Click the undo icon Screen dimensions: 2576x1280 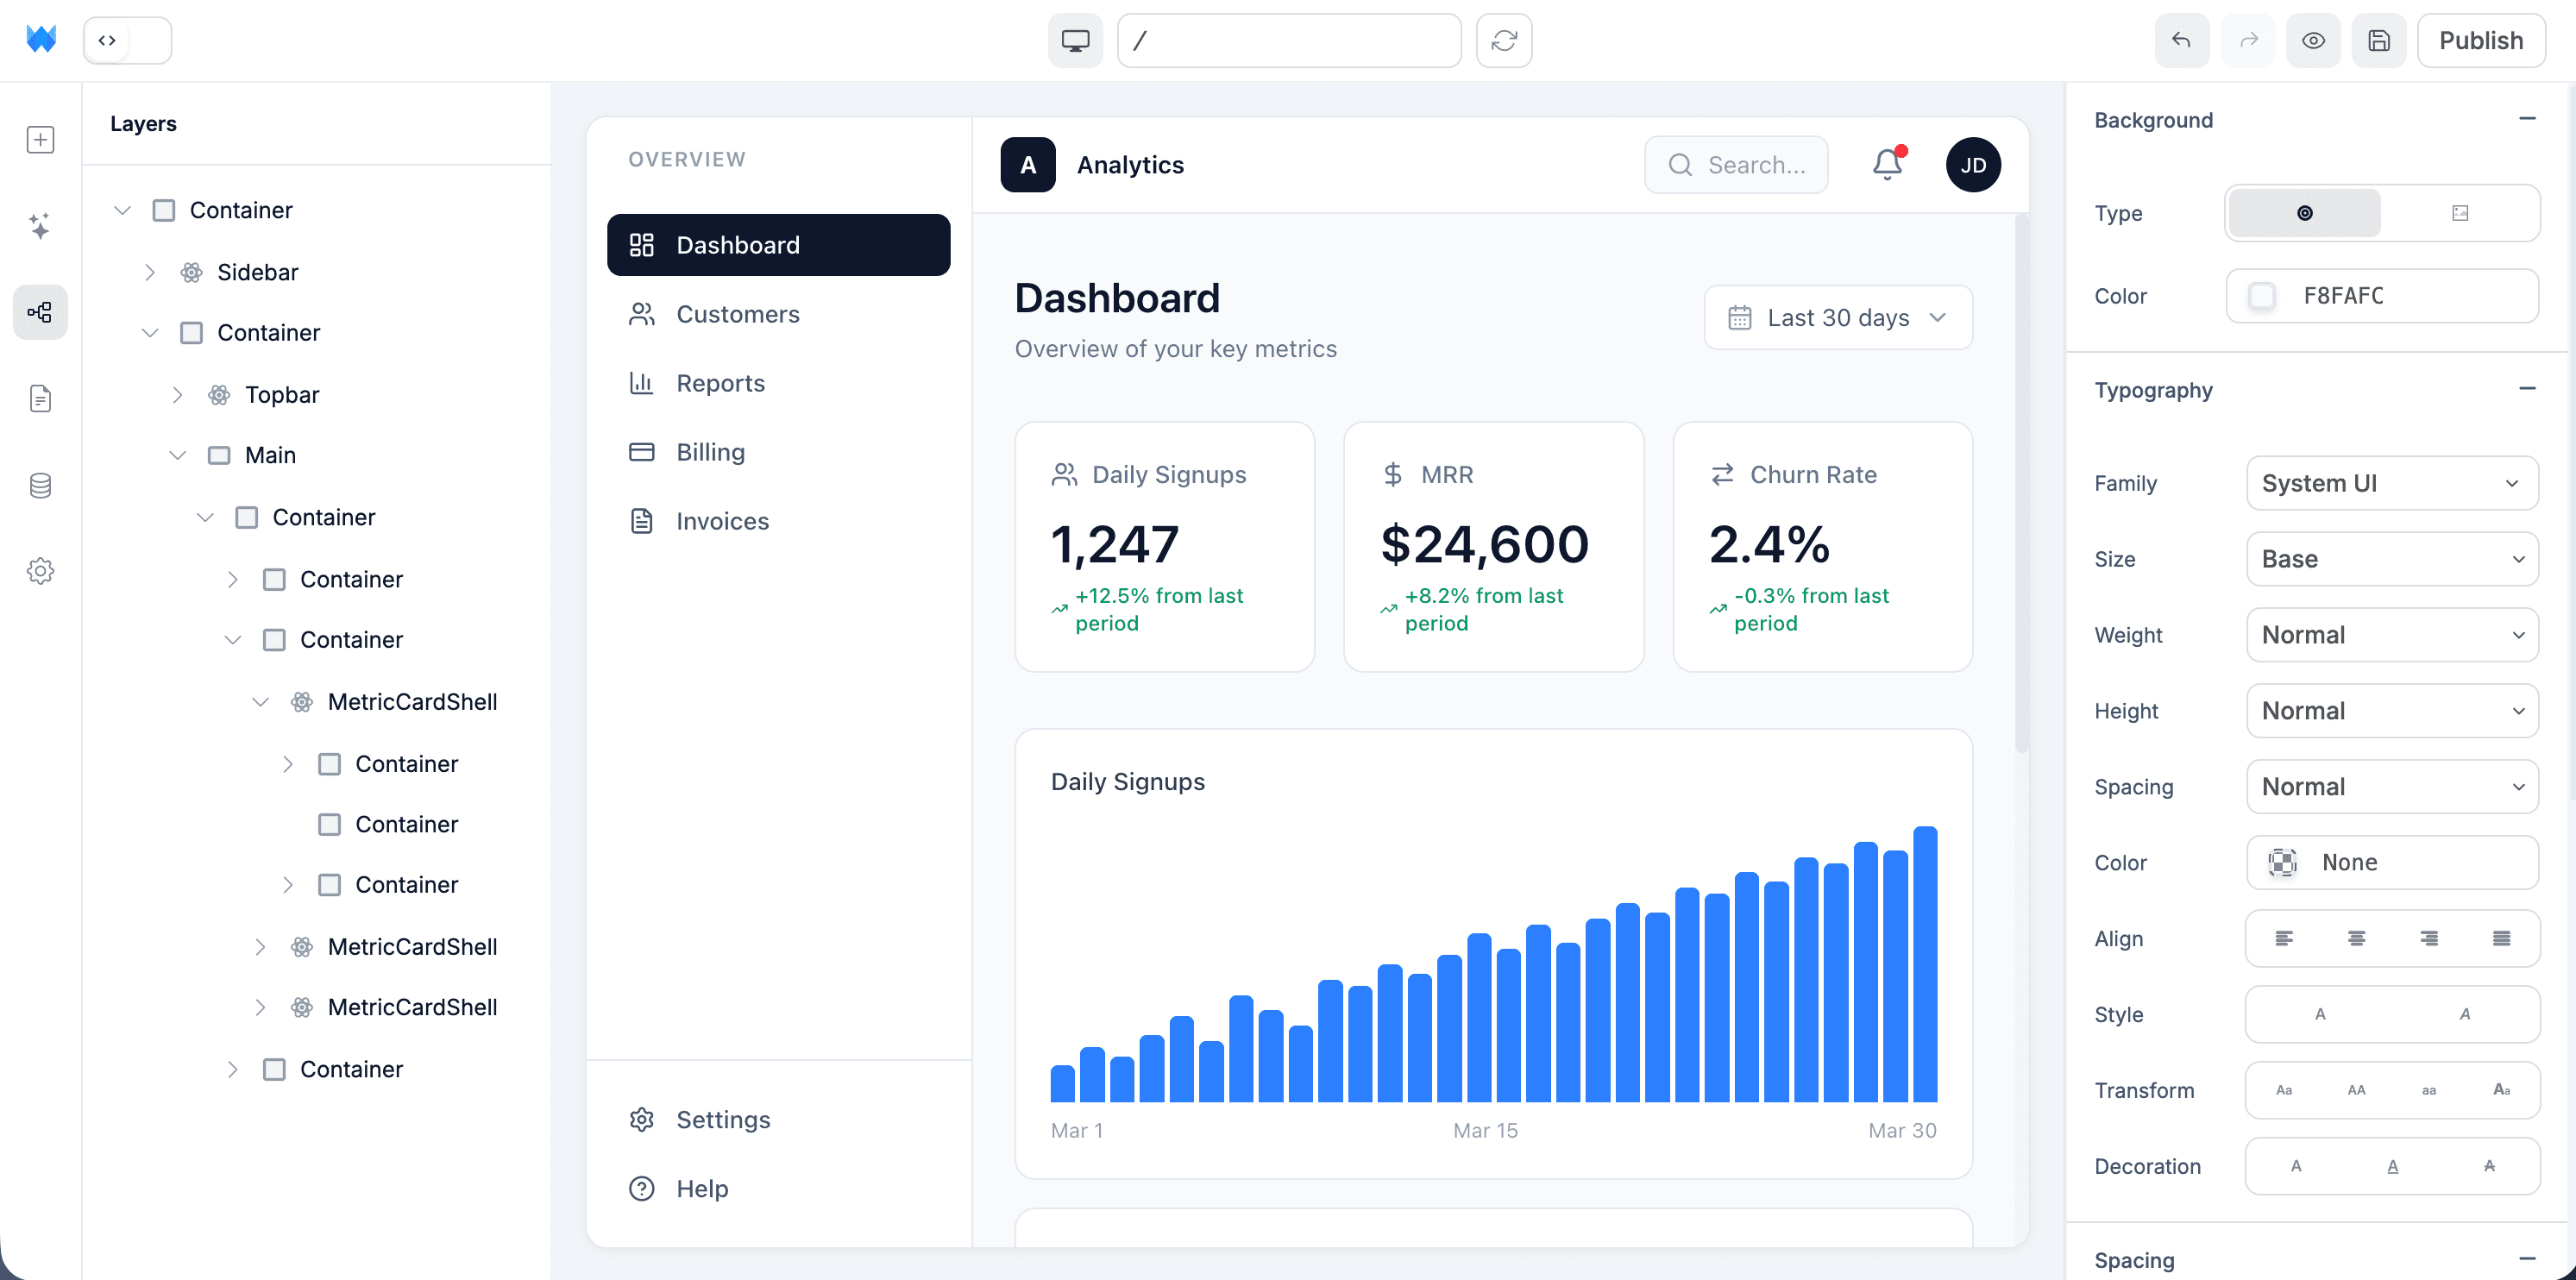[2182, 40]
